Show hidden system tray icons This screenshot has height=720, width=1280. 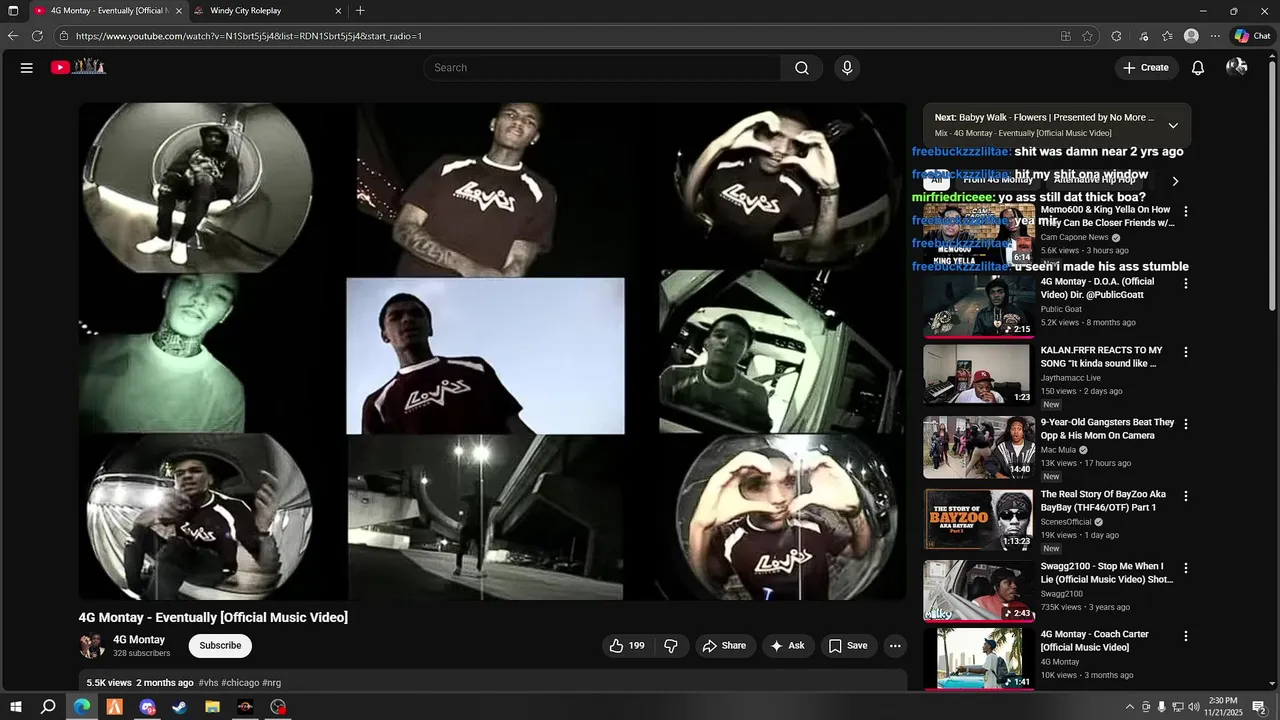tap(1130, 707)
